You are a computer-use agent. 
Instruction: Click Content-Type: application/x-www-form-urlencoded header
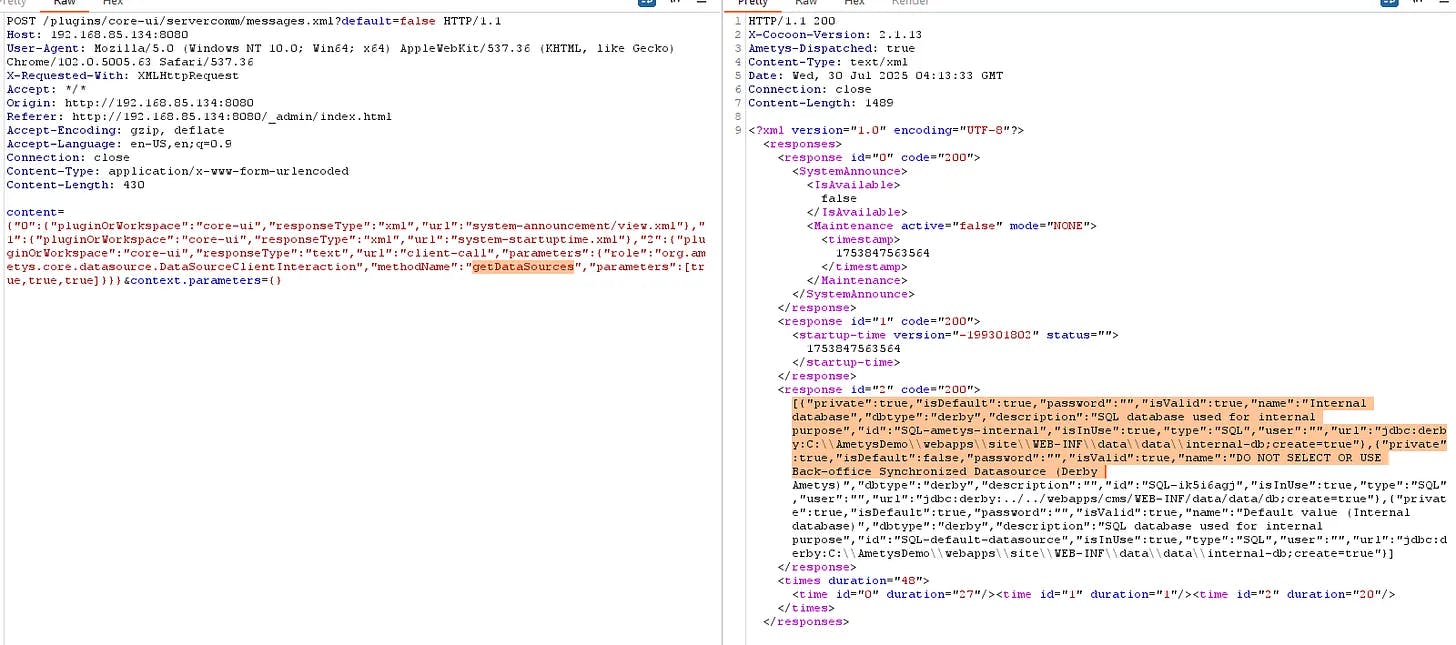[x=177, y=171]
